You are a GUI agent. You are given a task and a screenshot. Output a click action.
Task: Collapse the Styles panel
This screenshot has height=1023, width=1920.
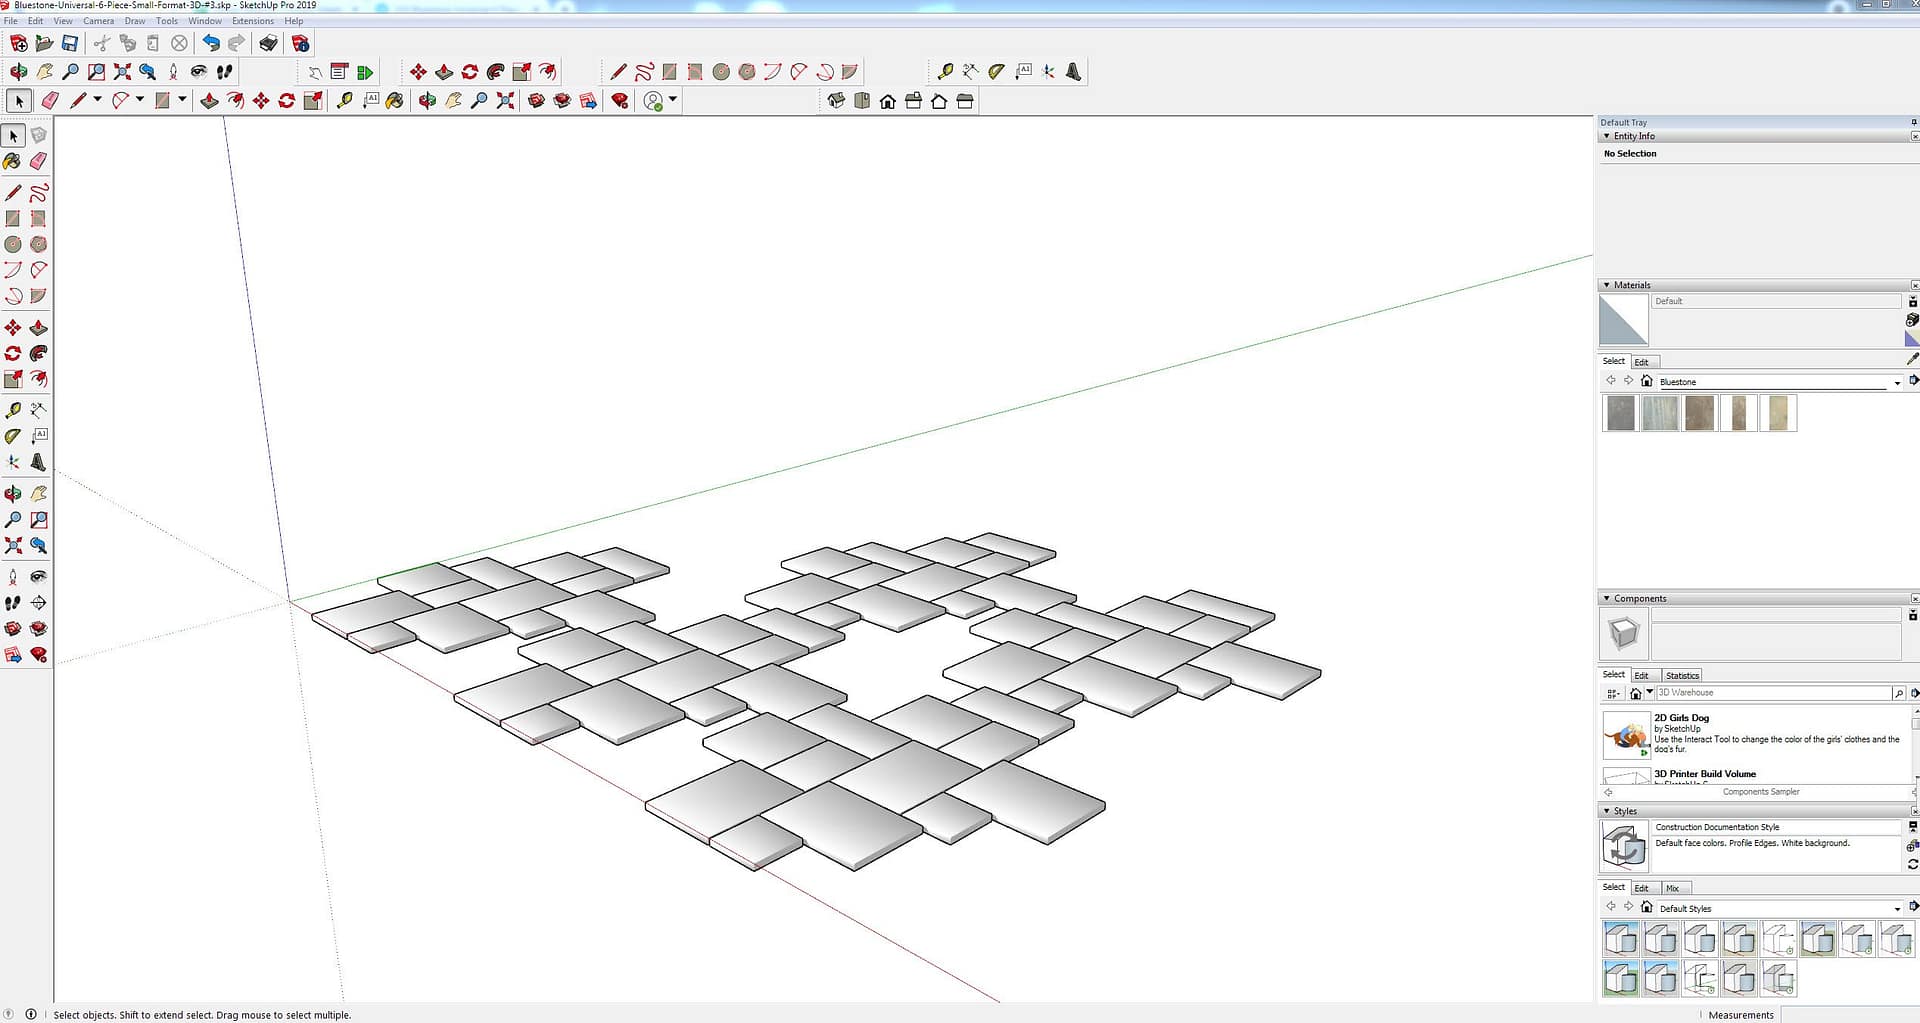pos(1607,811)
